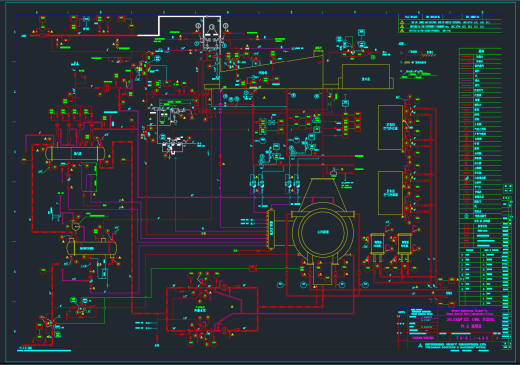This screenshot has width=520, height=365.
Task: Select the horizontal yellow drum at upper left
Action: coord(75,154)
